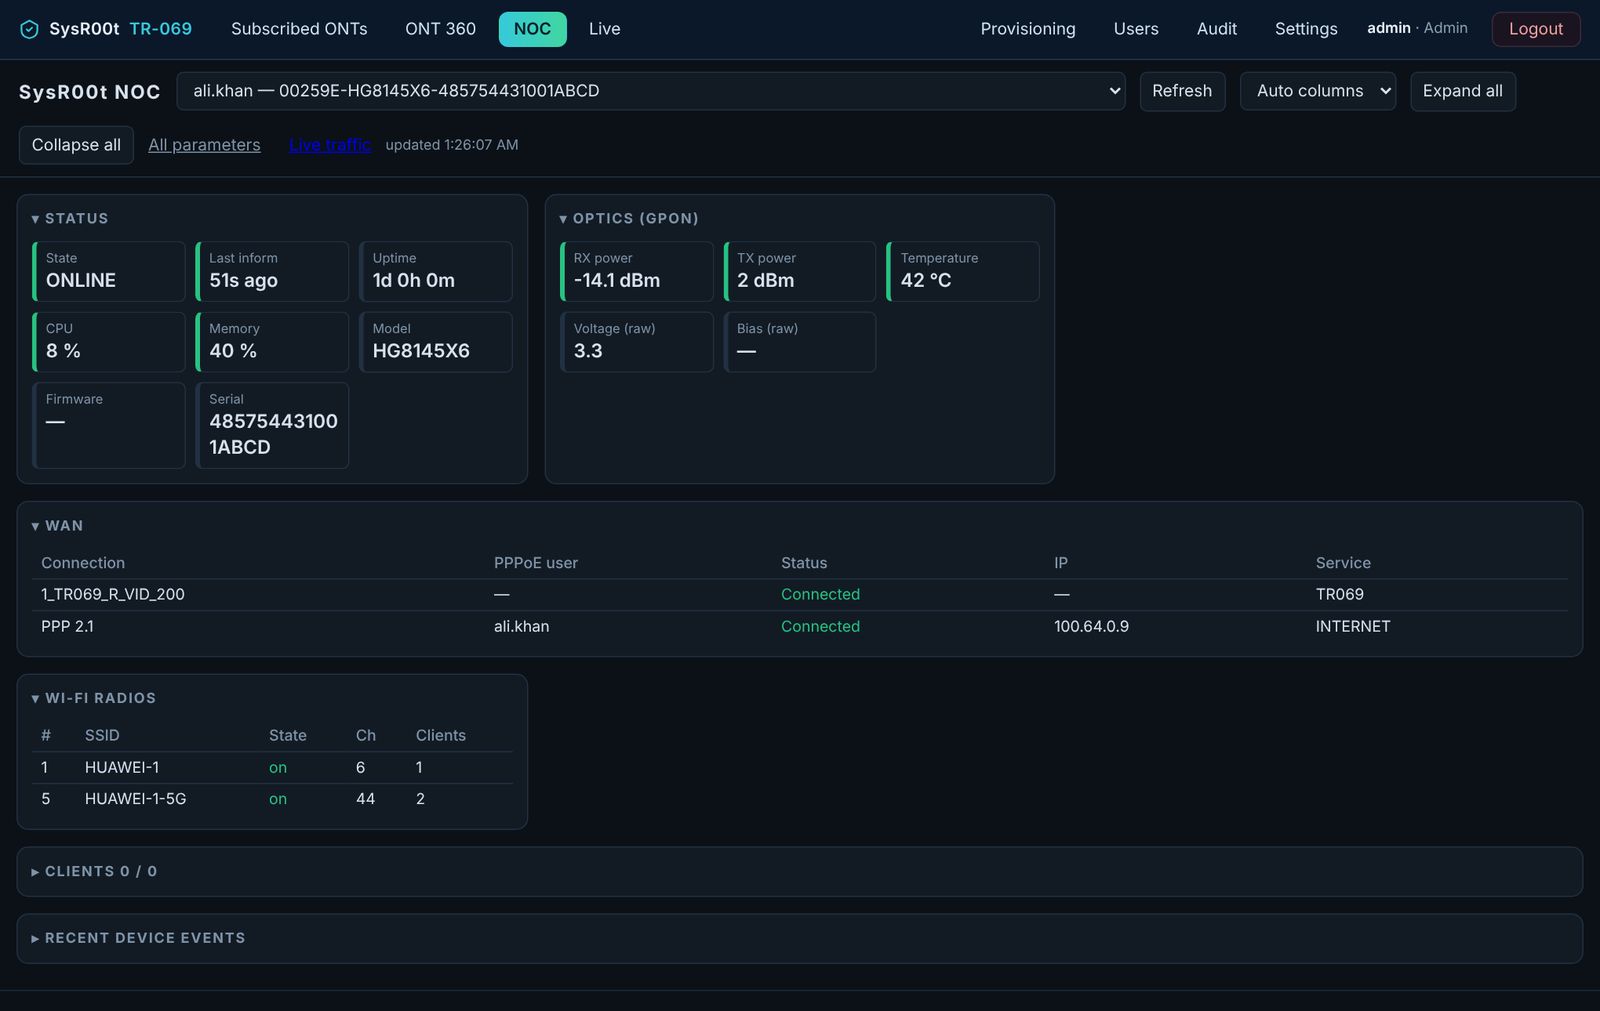Select the NOC tab
Viewport: 1600px width, 1011px height.
tap(532, 29)
